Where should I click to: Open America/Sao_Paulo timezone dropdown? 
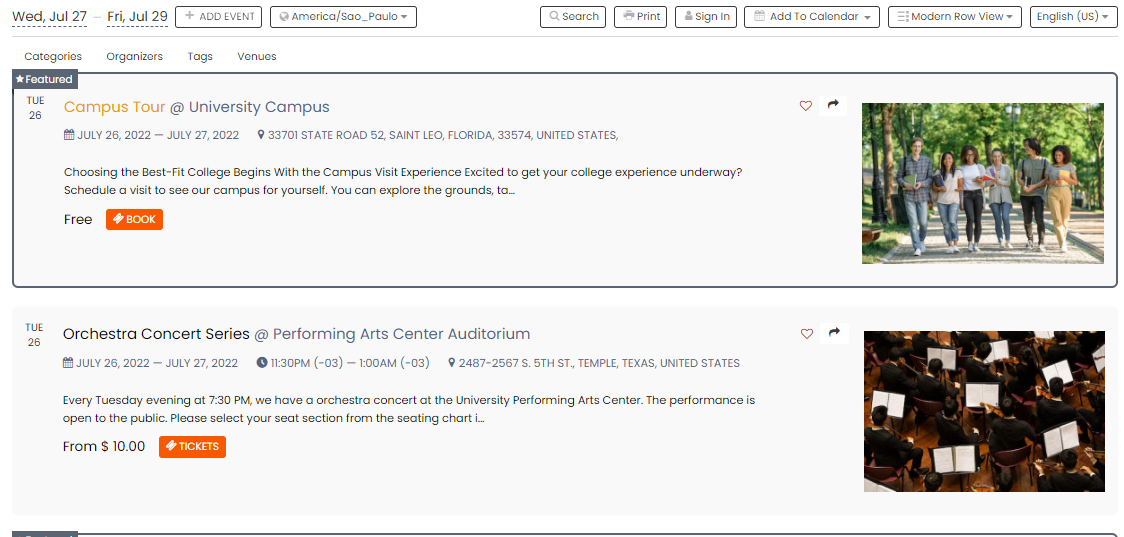(343, 16)
